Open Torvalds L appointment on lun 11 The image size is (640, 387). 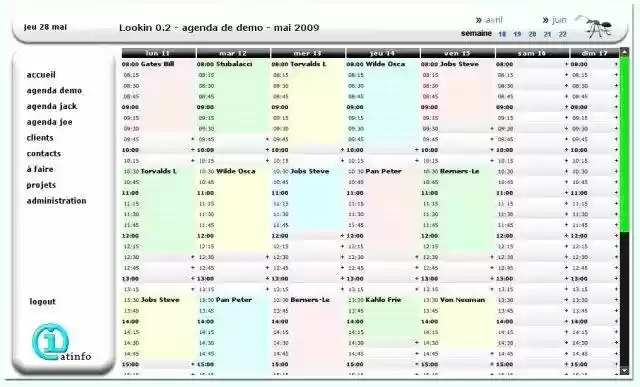point(158,171)
